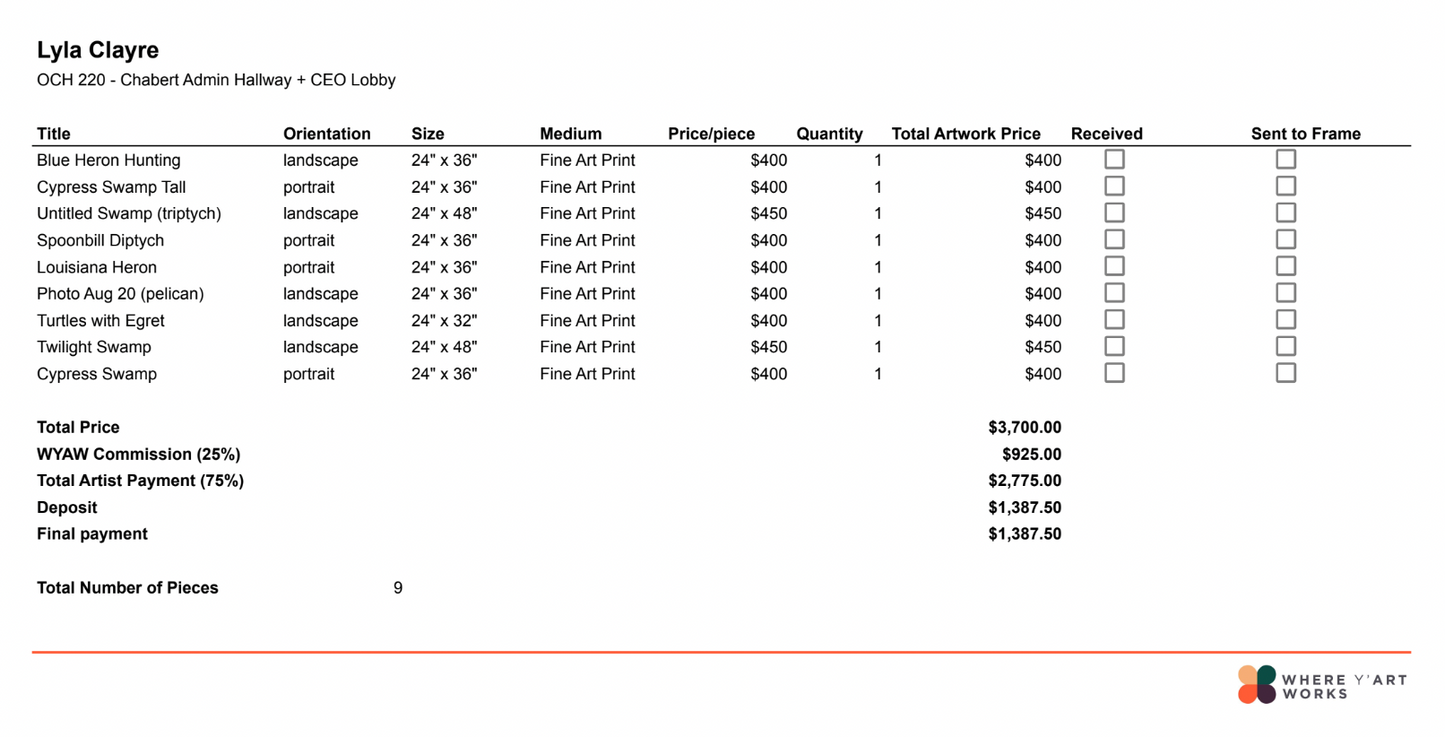
Task: Click the WYAW Commission value $925.00
Action: click(1031, 454)
